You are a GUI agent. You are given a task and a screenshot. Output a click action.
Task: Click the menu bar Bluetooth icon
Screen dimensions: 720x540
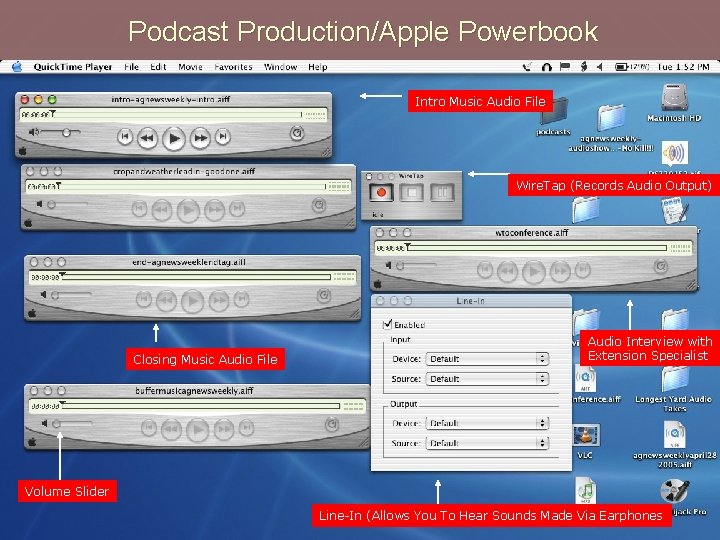(584, 67)
